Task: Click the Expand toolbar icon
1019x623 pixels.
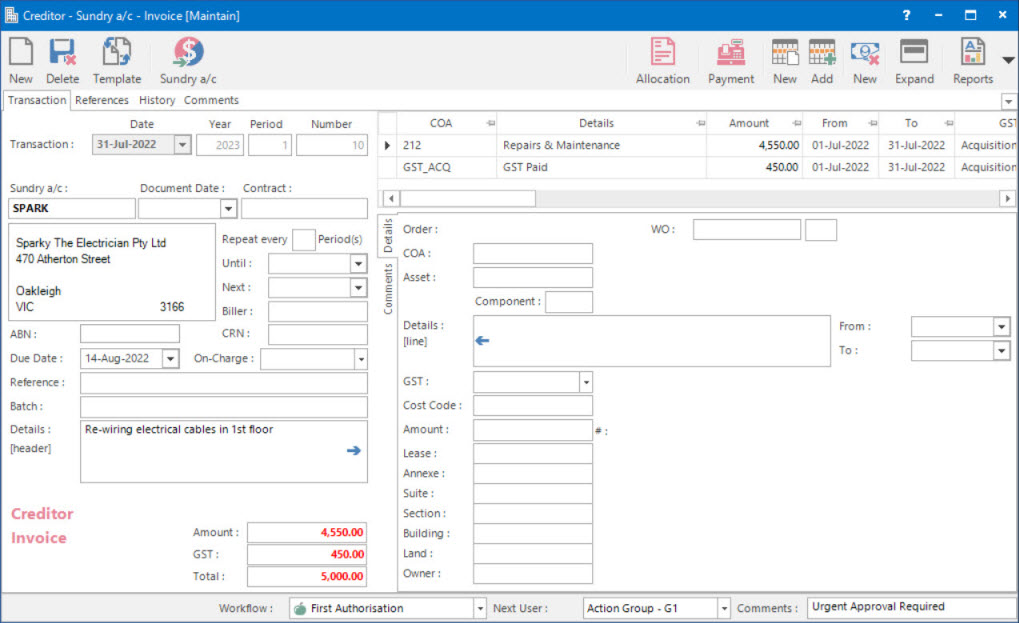Action: pyautogui.click(x=913, y=55)
